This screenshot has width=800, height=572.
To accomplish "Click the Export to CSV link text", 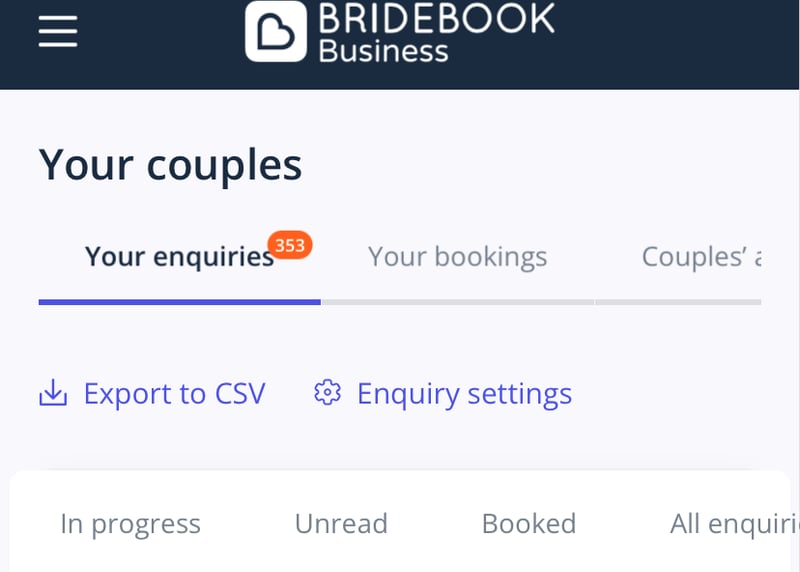I will [174, 394].
